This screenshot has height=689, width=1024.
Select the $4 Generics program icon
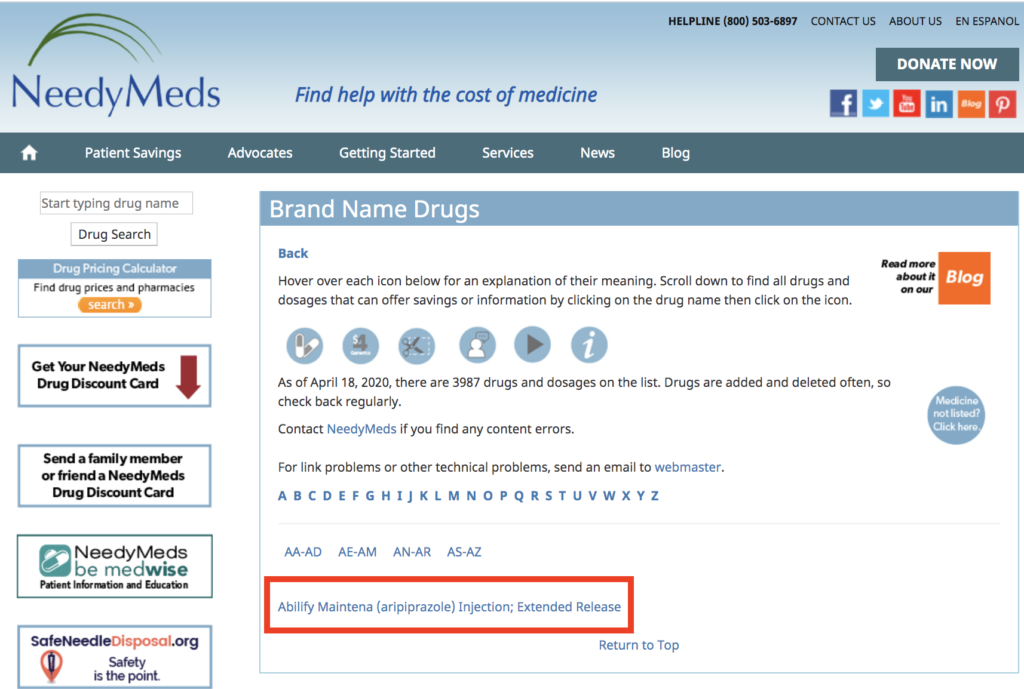[x=361, y=345]
